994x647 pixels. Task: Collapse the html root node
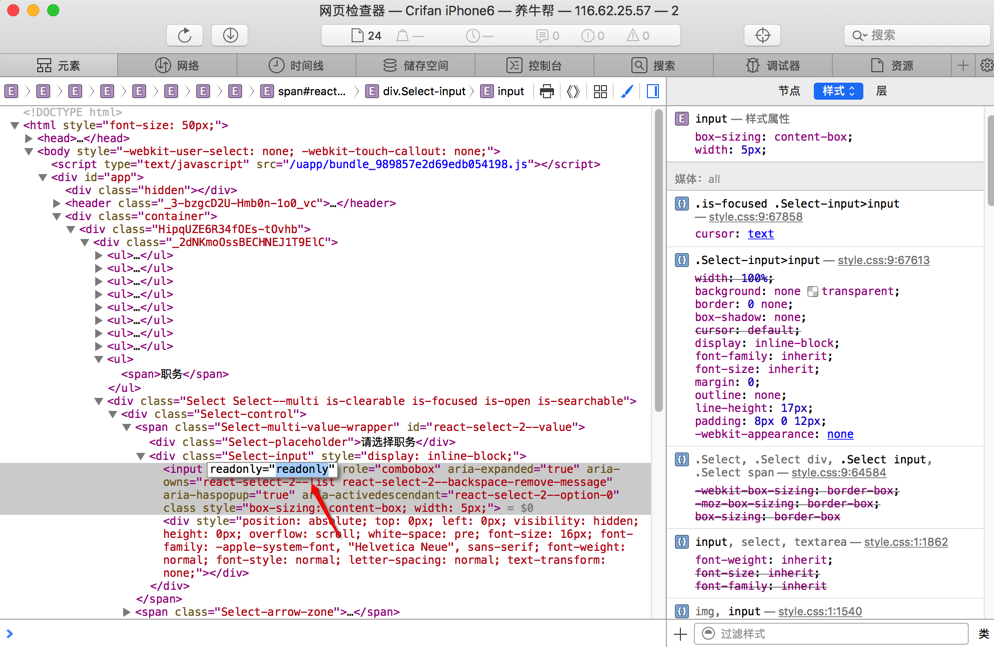click(x=14, y=125)
